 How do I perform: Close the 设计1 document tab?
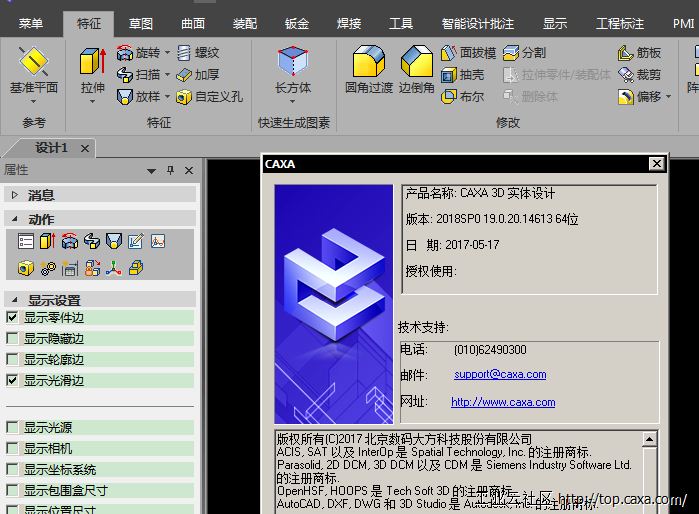[x=85, y=148]
